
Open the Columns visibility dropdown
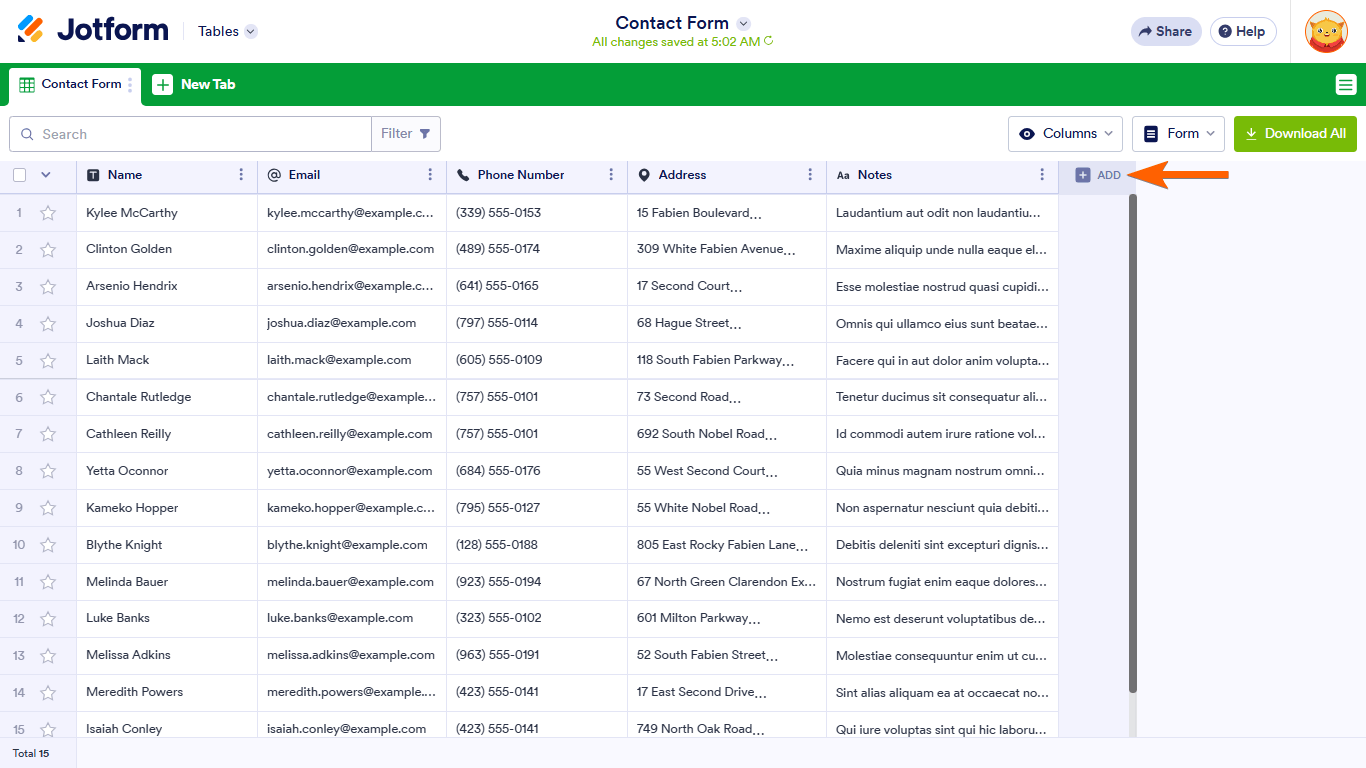pos(1065,134)
